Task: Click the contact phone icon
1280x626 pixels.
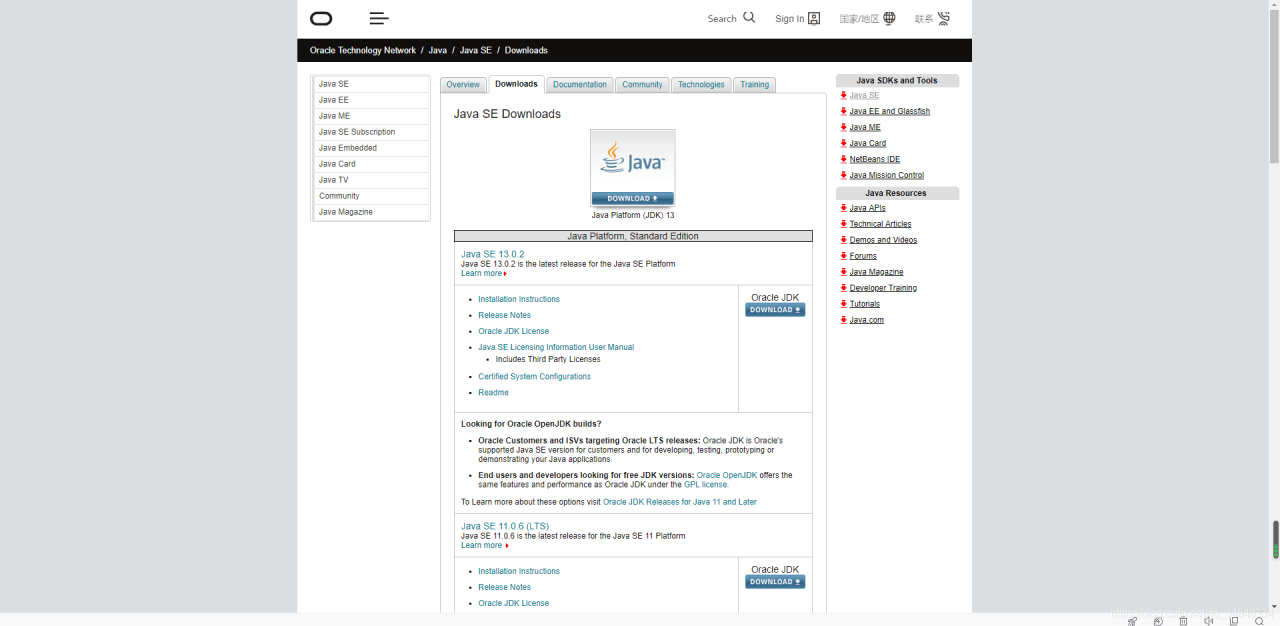Action: tap(944, 18)
